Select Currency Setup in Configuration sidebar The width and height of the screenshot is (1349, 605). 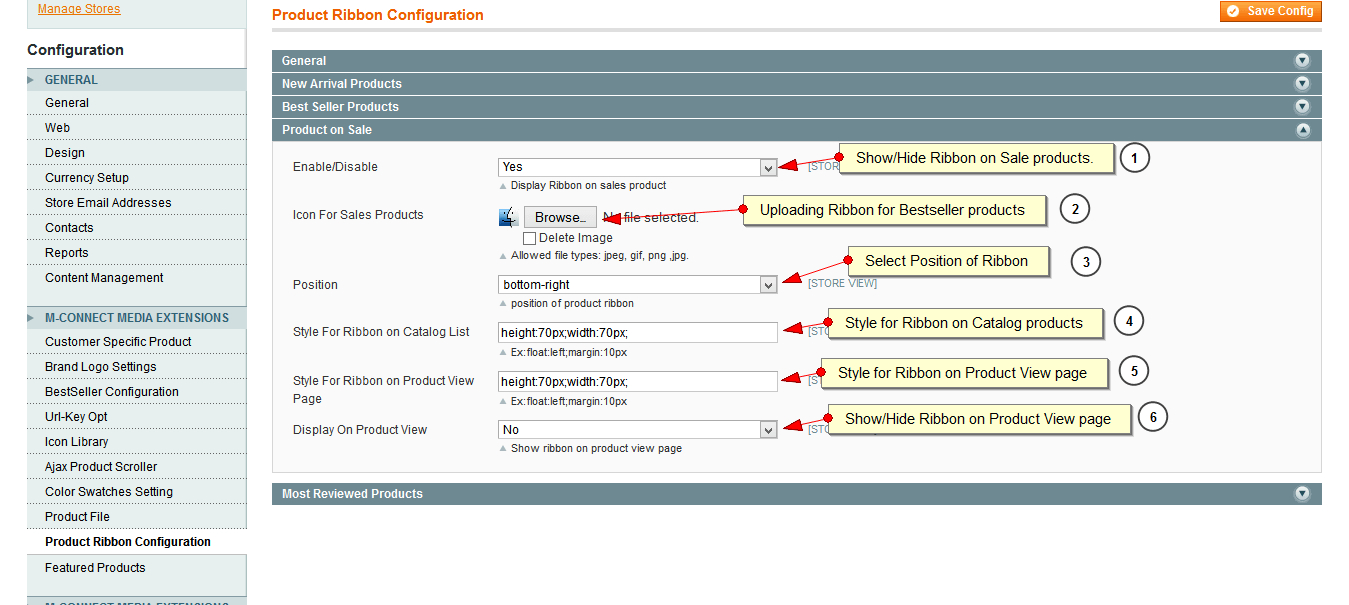click(87, 178)
